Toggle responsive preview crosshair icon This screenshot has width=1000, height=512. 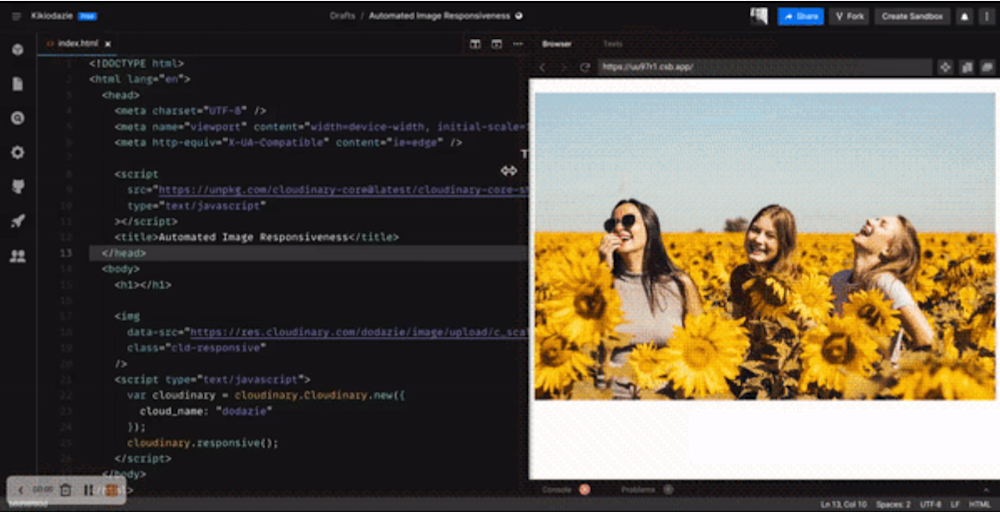[x=945, y=67]
